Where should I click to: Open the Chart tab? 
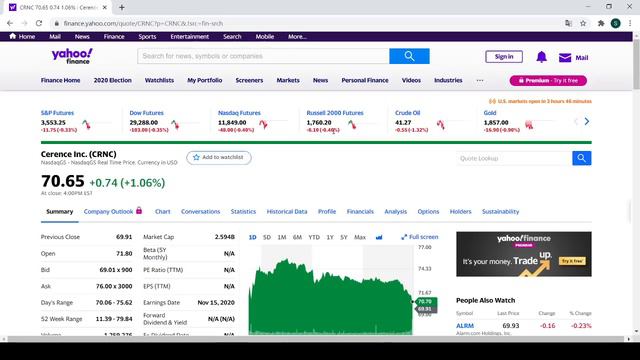tap(162, 211)
